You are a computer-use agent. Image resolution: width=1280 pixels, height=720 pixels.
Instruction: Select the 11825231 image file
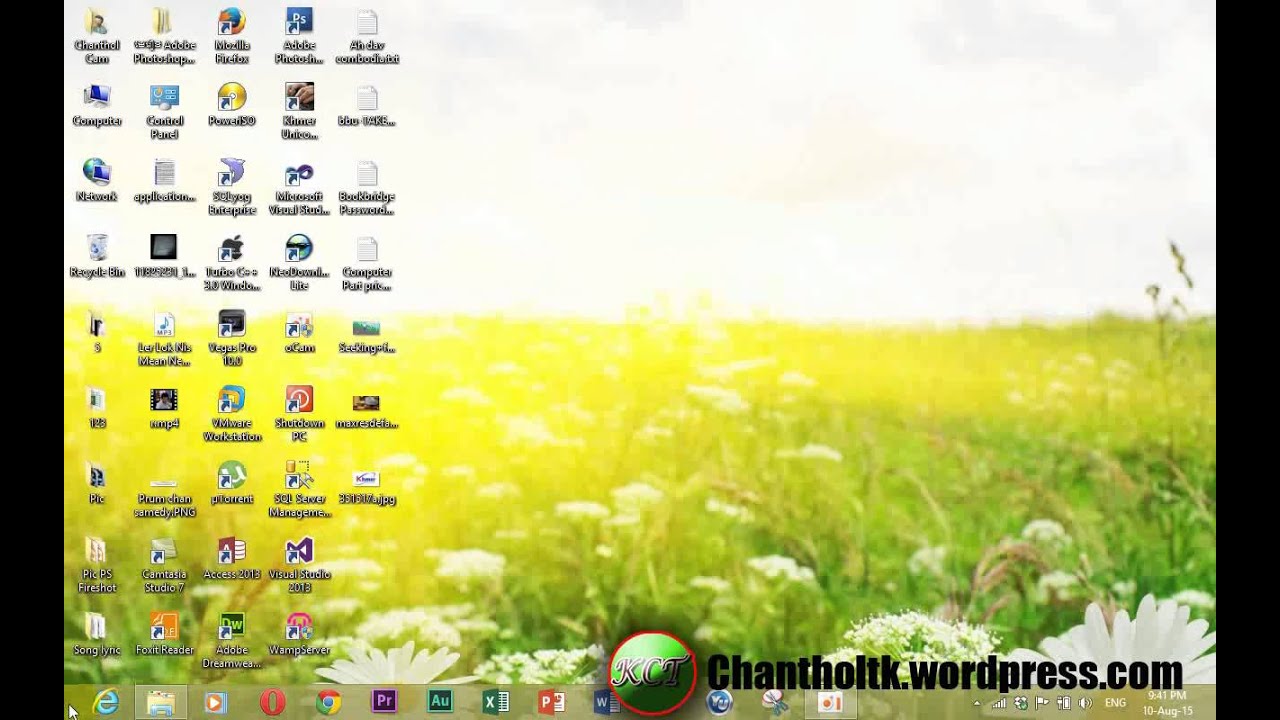164,256
